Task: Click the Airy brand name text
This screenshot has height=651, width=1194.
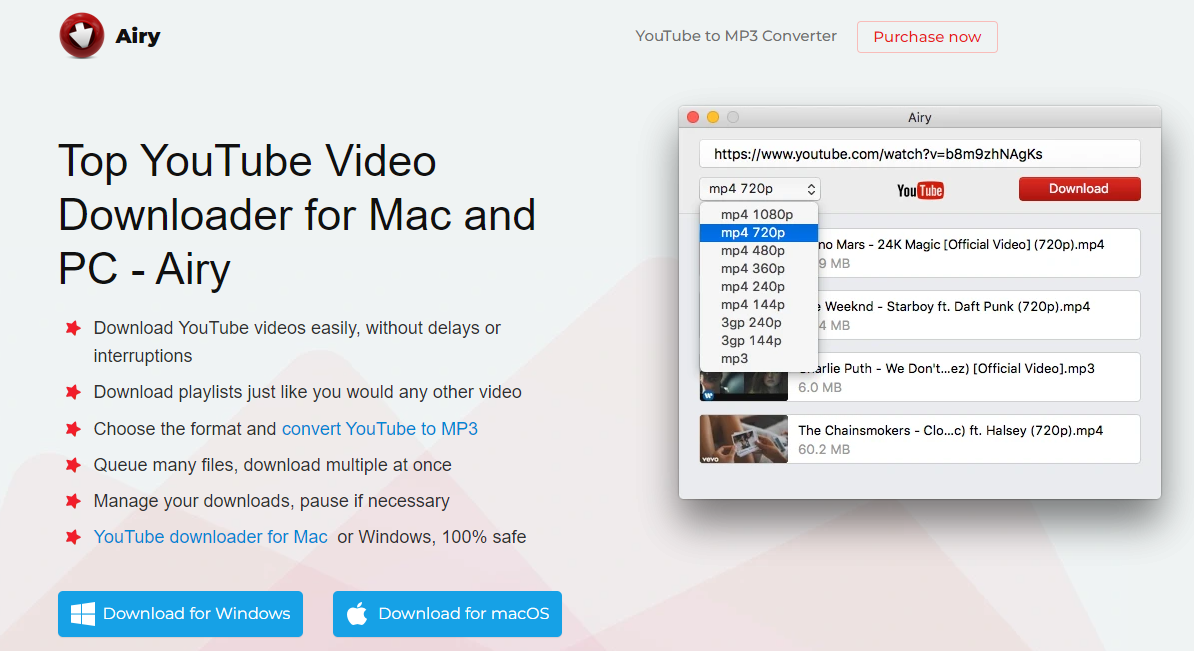Action: [x=138, y=36]
